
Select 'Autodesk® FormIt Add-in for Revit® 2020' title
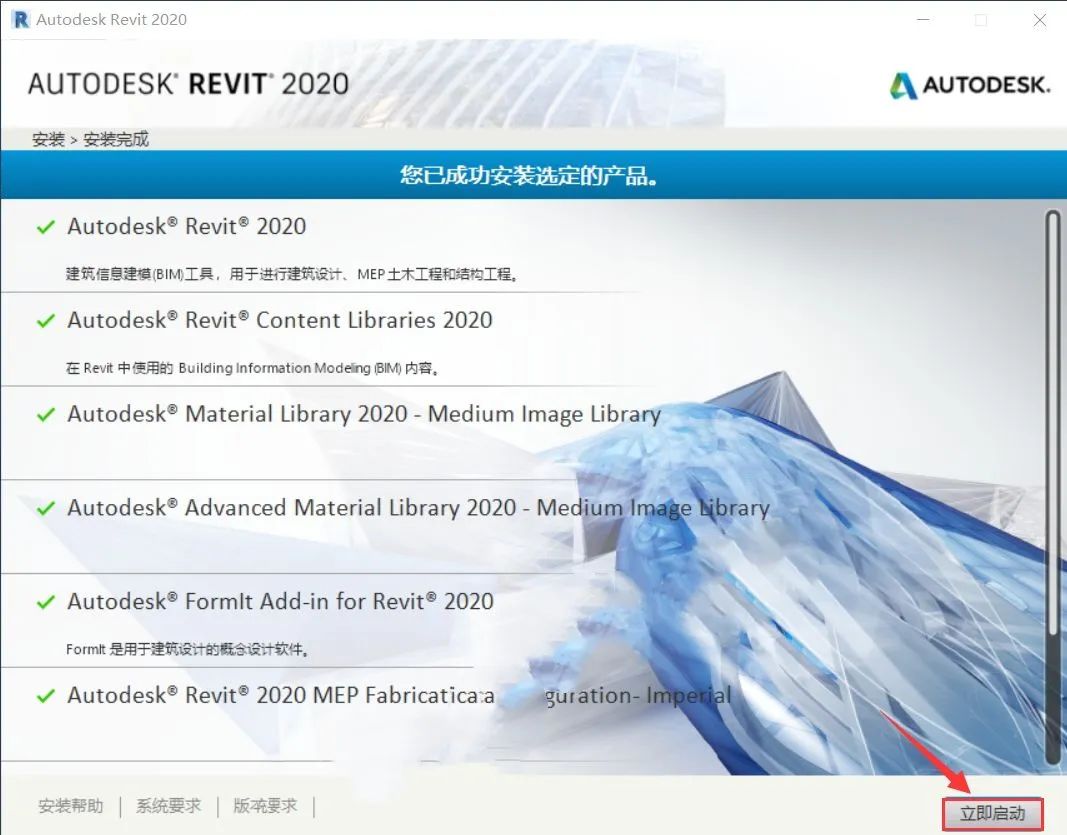[x=280, y=602]
